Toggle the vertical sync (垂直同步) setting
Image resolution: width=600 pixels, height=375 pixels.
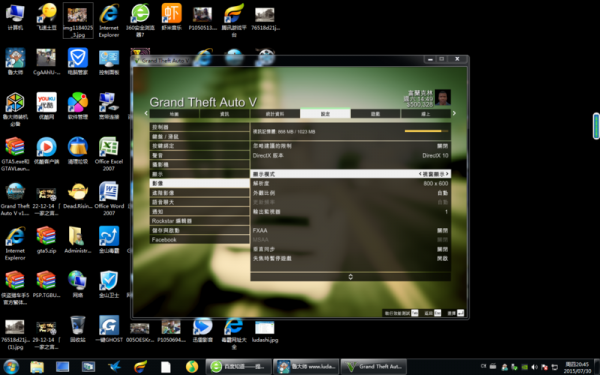click(x=350, y=249)
